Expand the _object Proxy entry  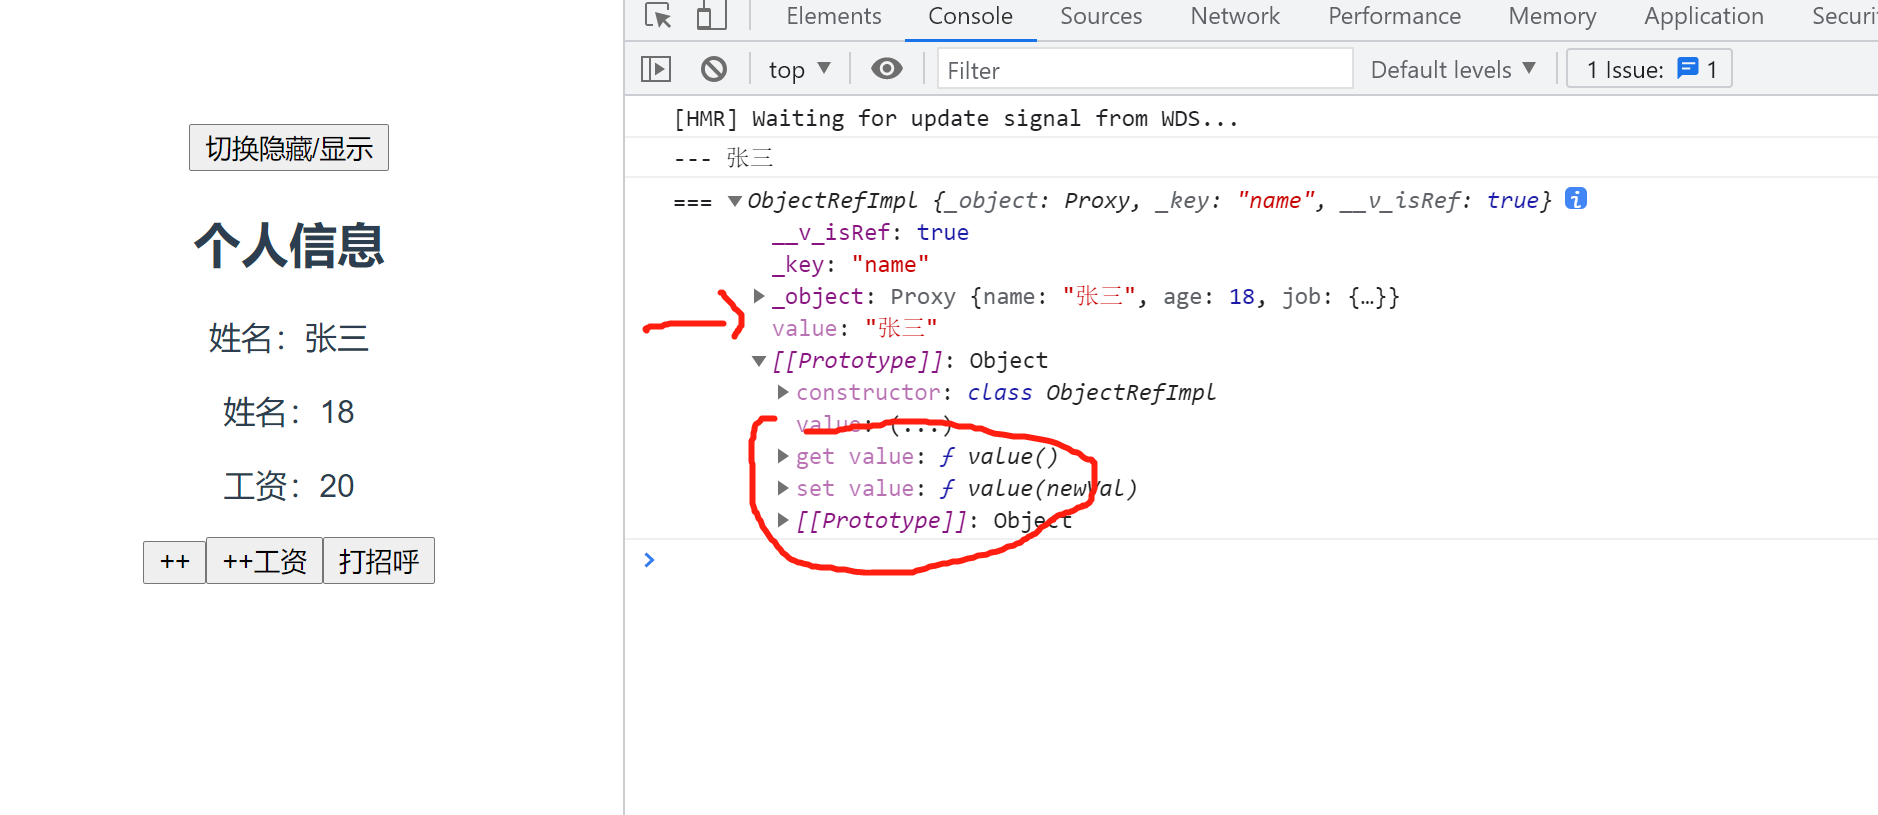[x=759, y=296]
